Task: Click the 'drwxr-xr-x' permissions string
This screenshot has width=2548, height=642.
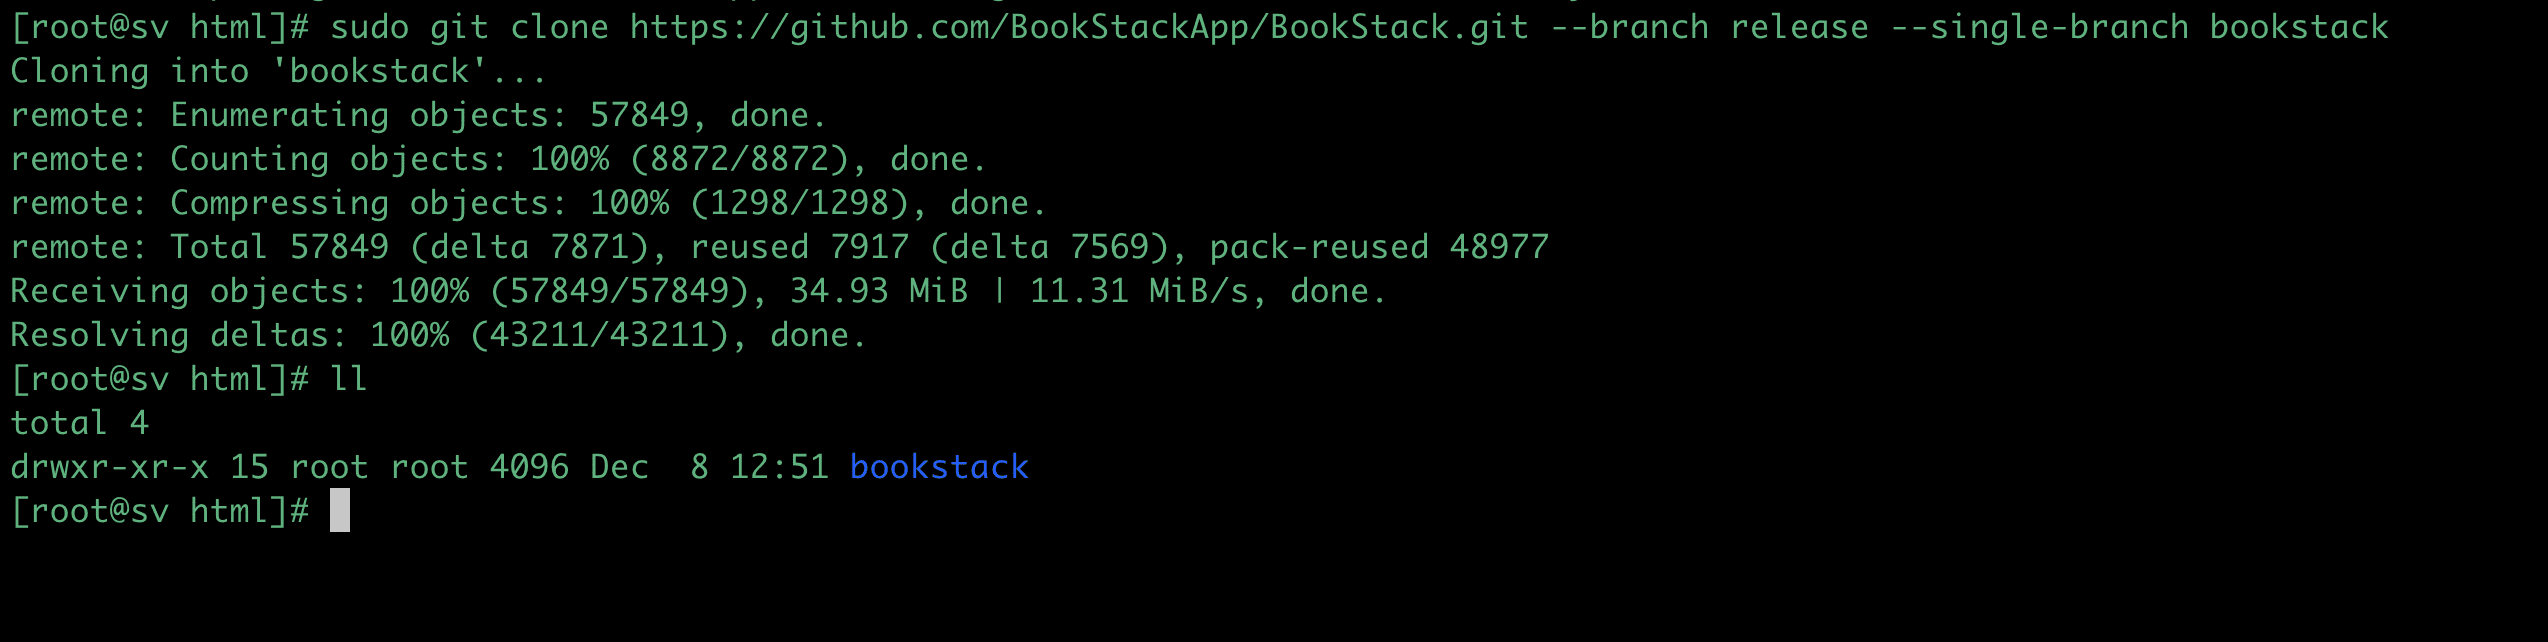Action: pos(109,467)
